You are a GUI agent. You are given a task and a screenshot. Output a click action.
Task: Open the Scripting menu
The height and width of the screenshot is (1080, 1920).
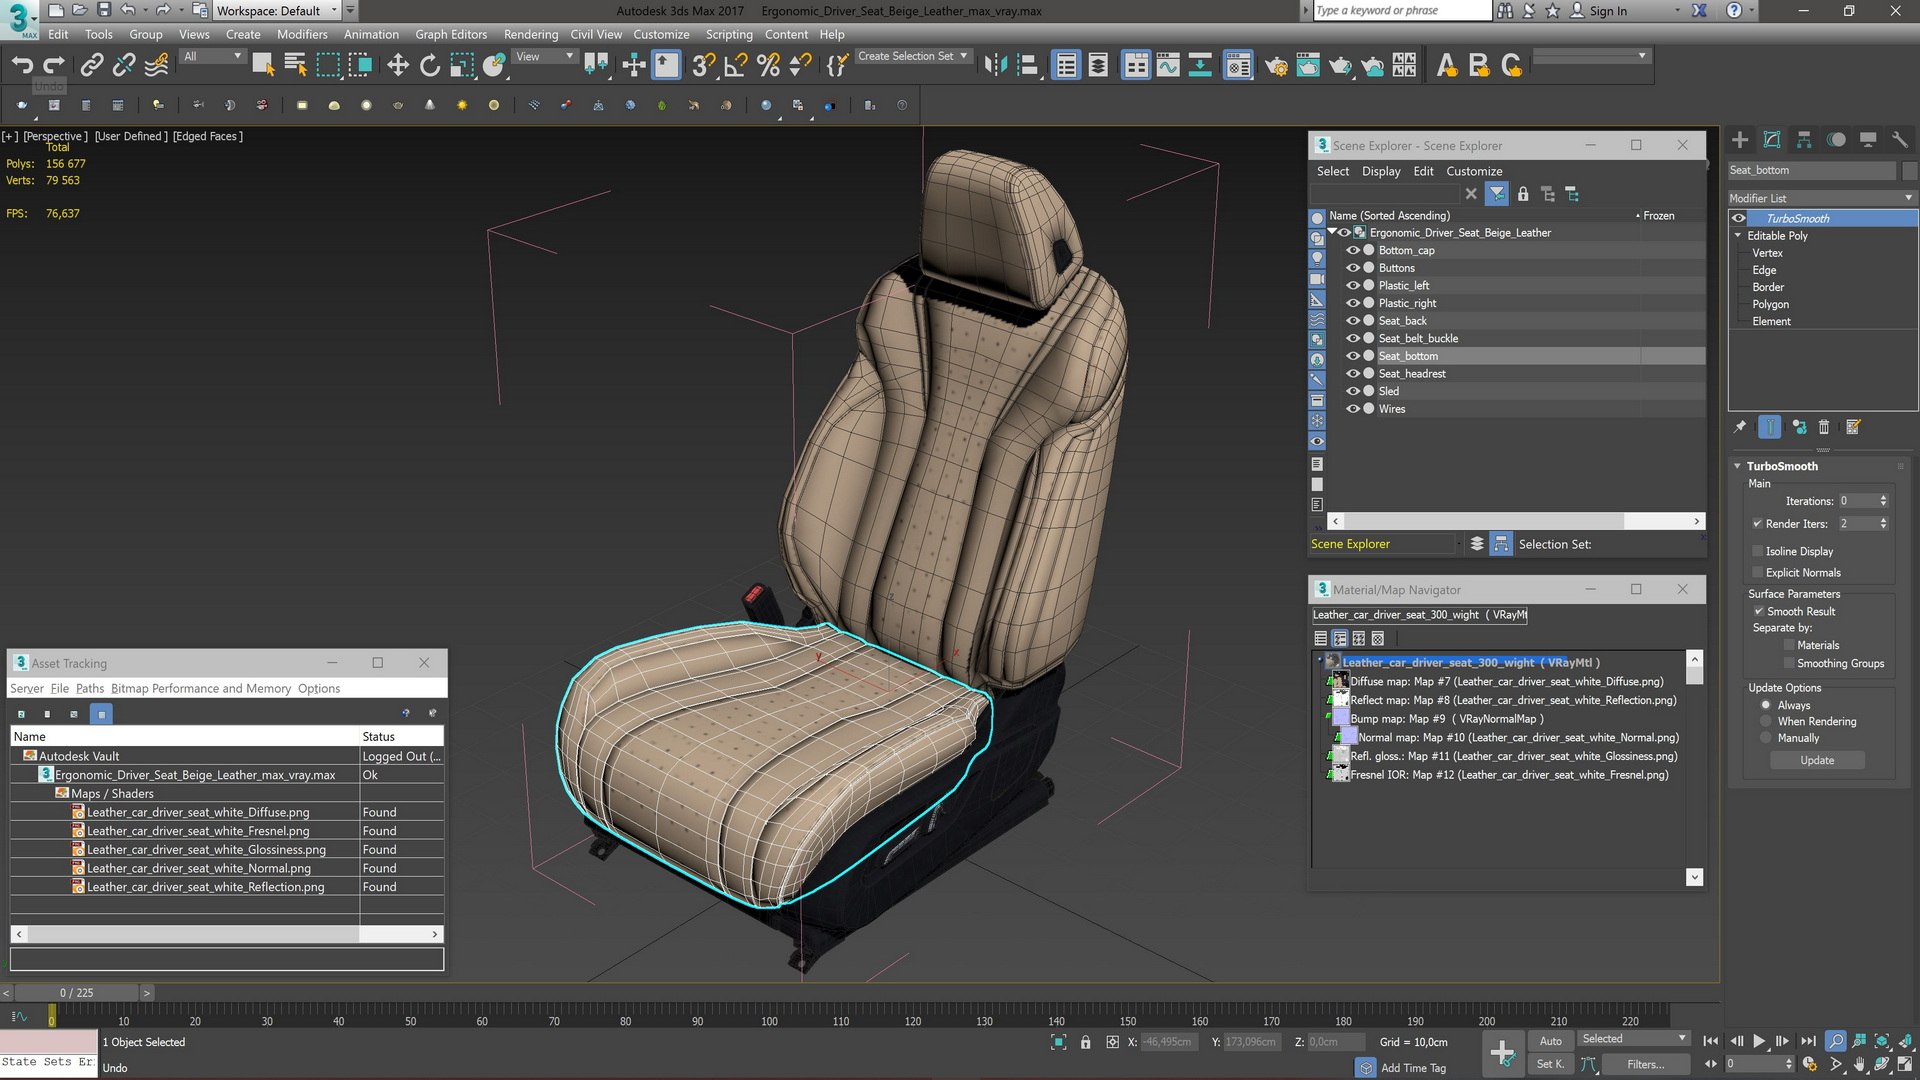(x=729, y=34)
